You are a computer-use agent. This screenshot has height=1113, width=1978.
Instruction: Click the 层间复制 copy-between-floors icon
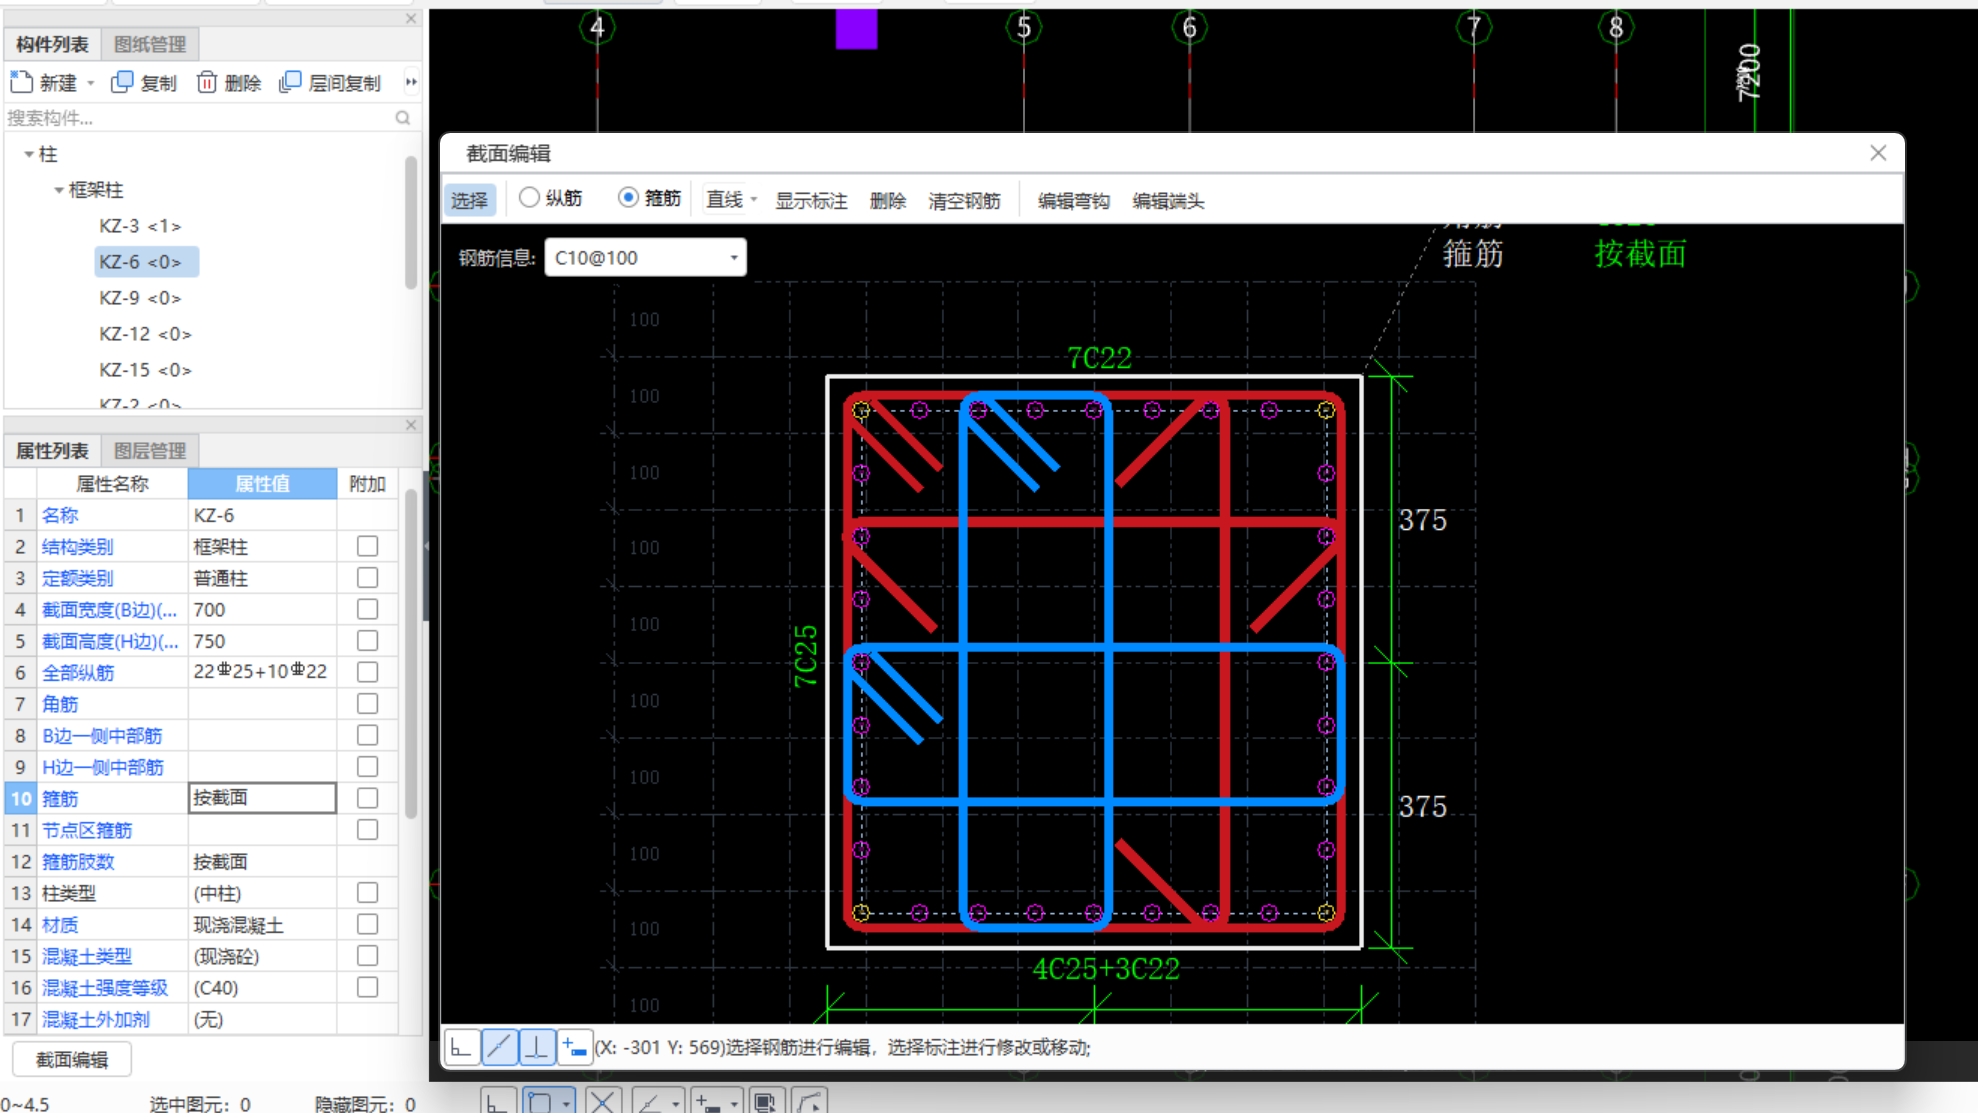(x=290, y=82)
